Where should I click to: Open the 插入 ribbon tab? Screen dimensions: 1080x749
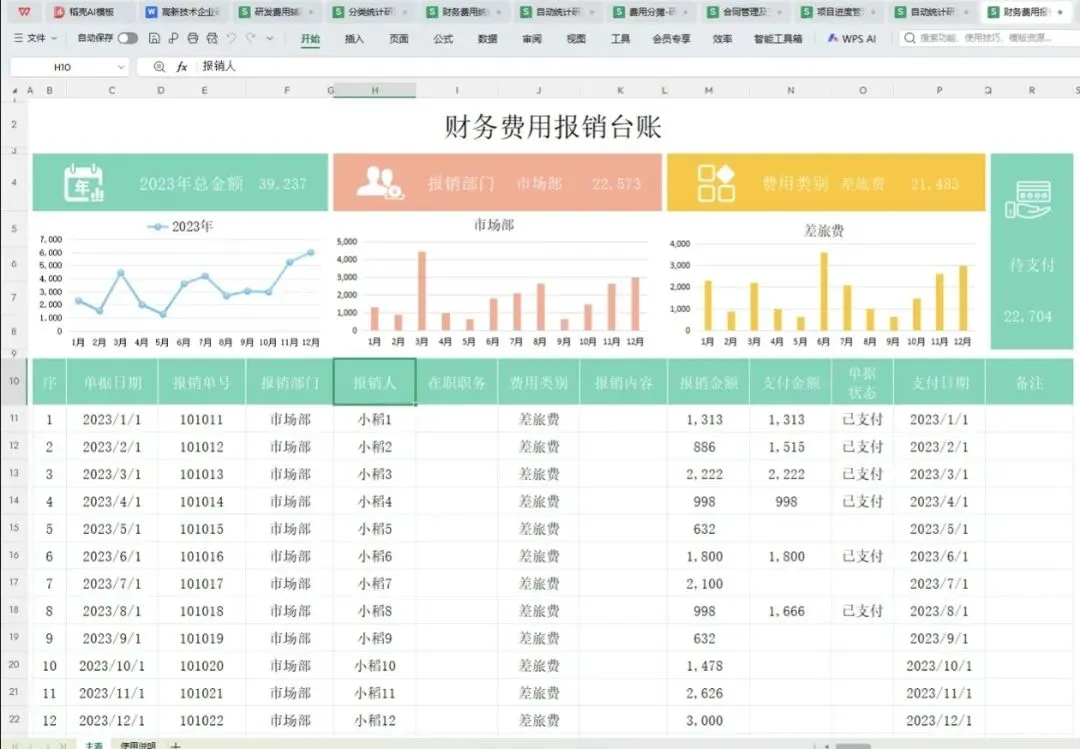coord(354,39)
